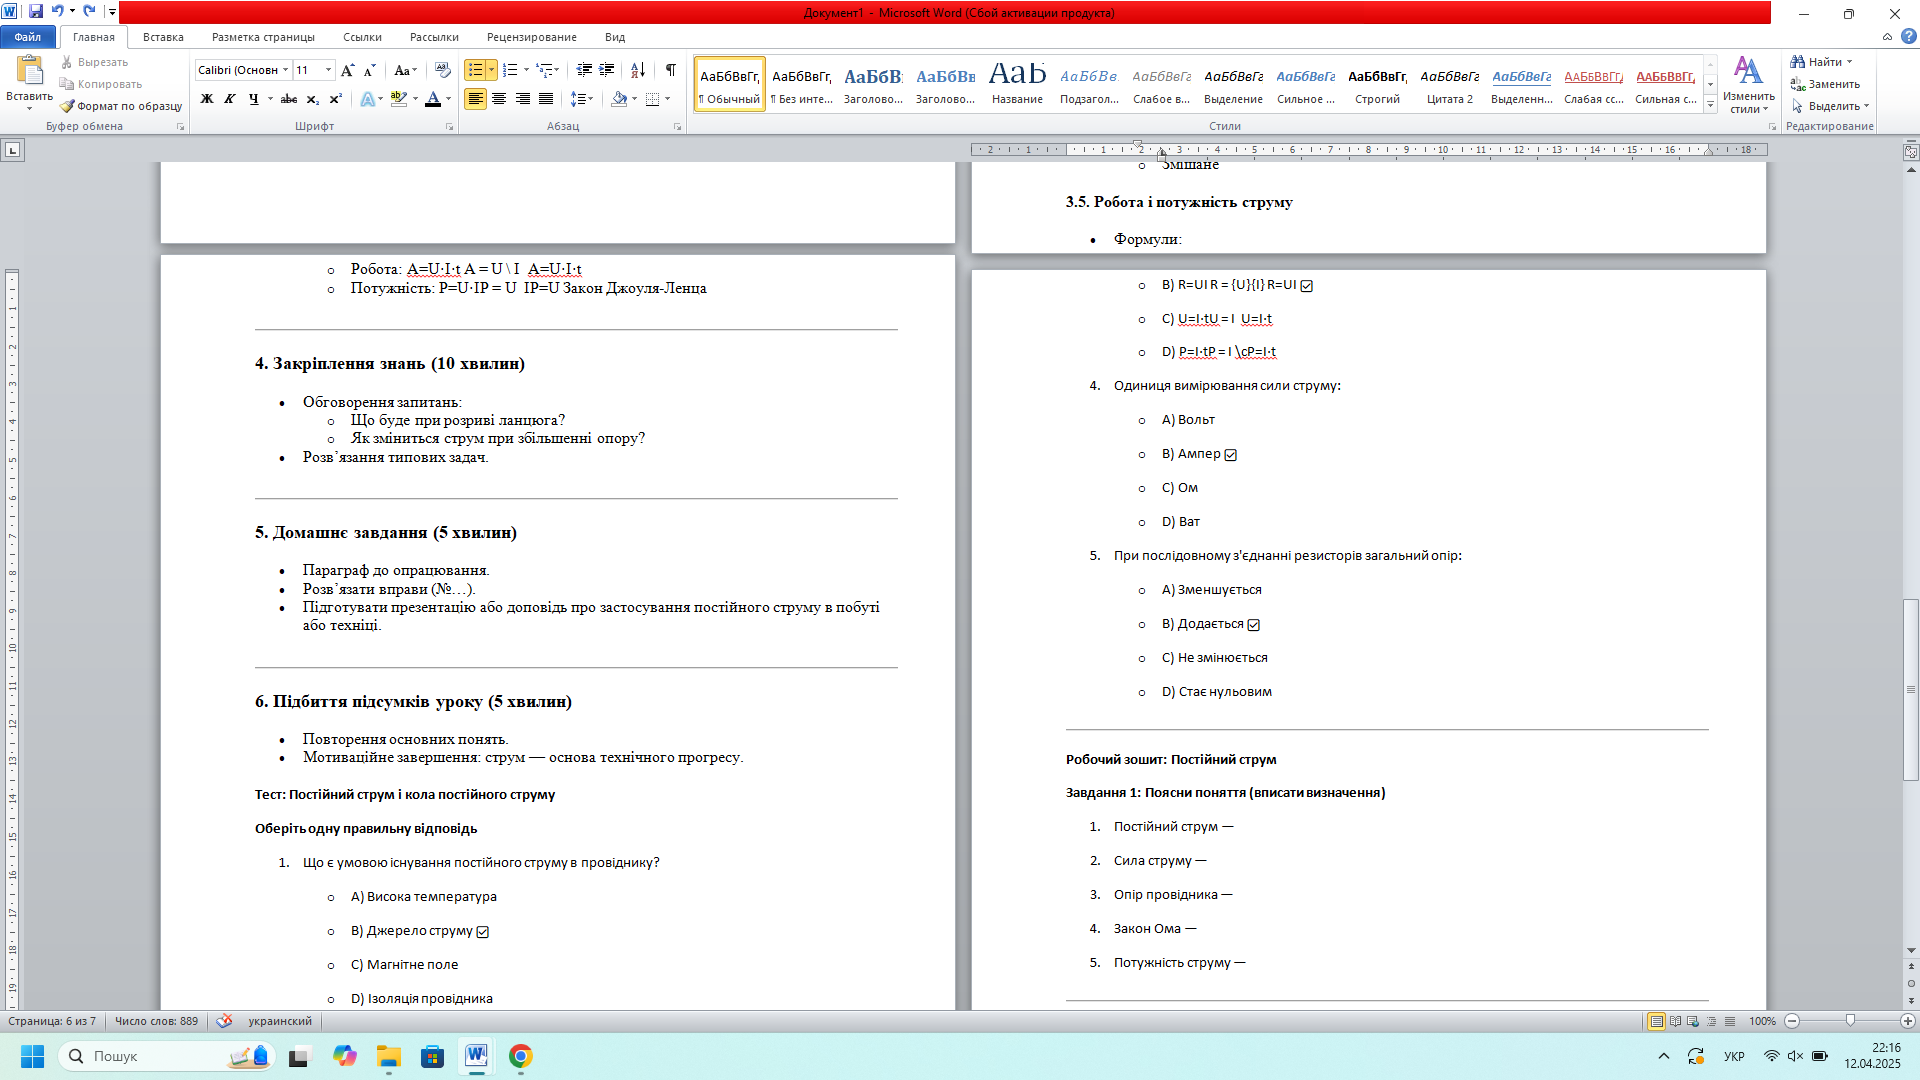
Task: Show paragraph marks with the ¶ icon
Action: click(671, 70)
